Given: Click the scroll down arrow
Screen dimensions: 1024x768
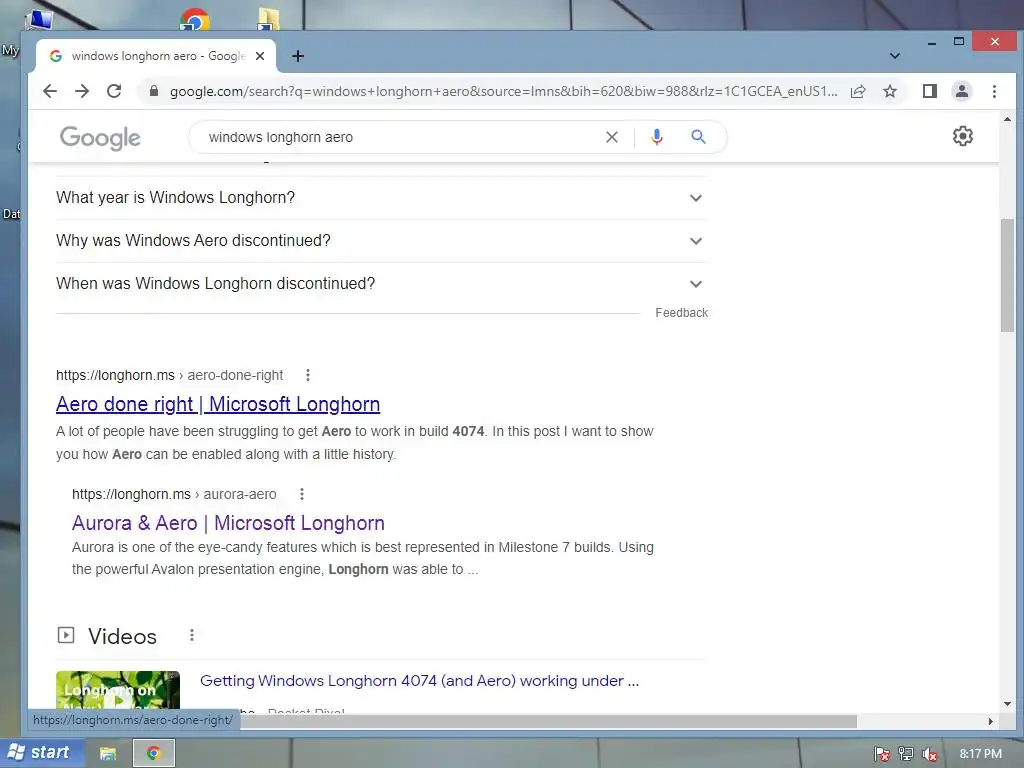Looking at the screenshot, I should coord(1007,704).
